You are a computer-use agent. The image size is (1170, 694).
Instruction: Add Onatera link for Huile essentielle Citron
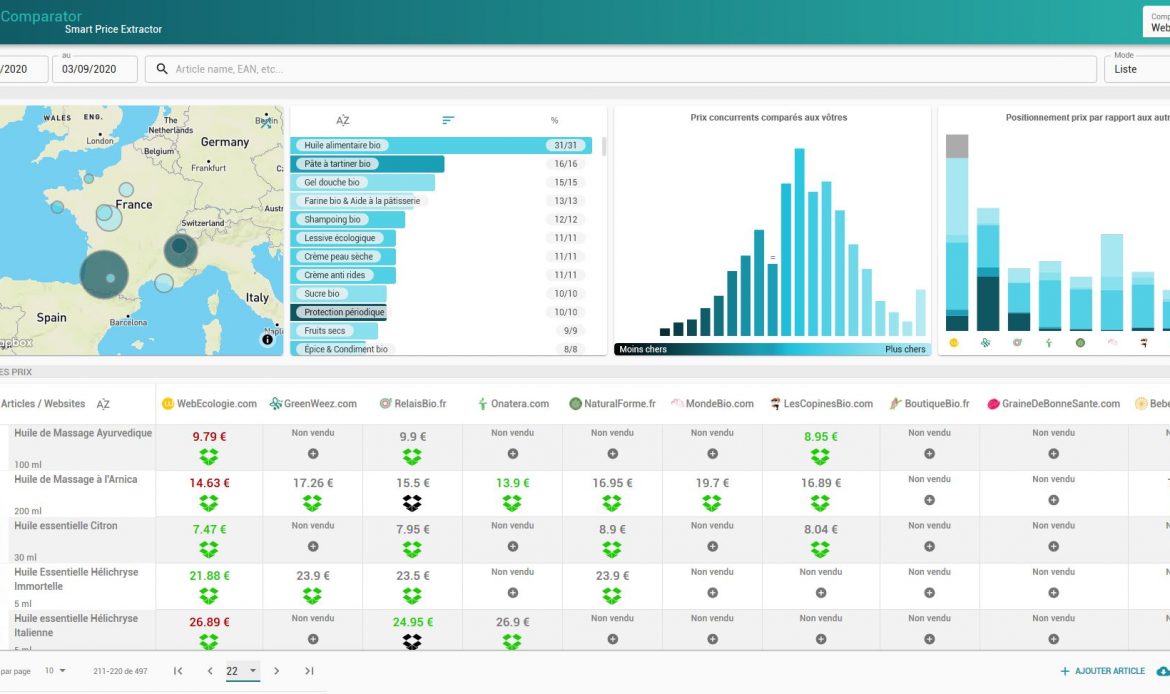513,546
